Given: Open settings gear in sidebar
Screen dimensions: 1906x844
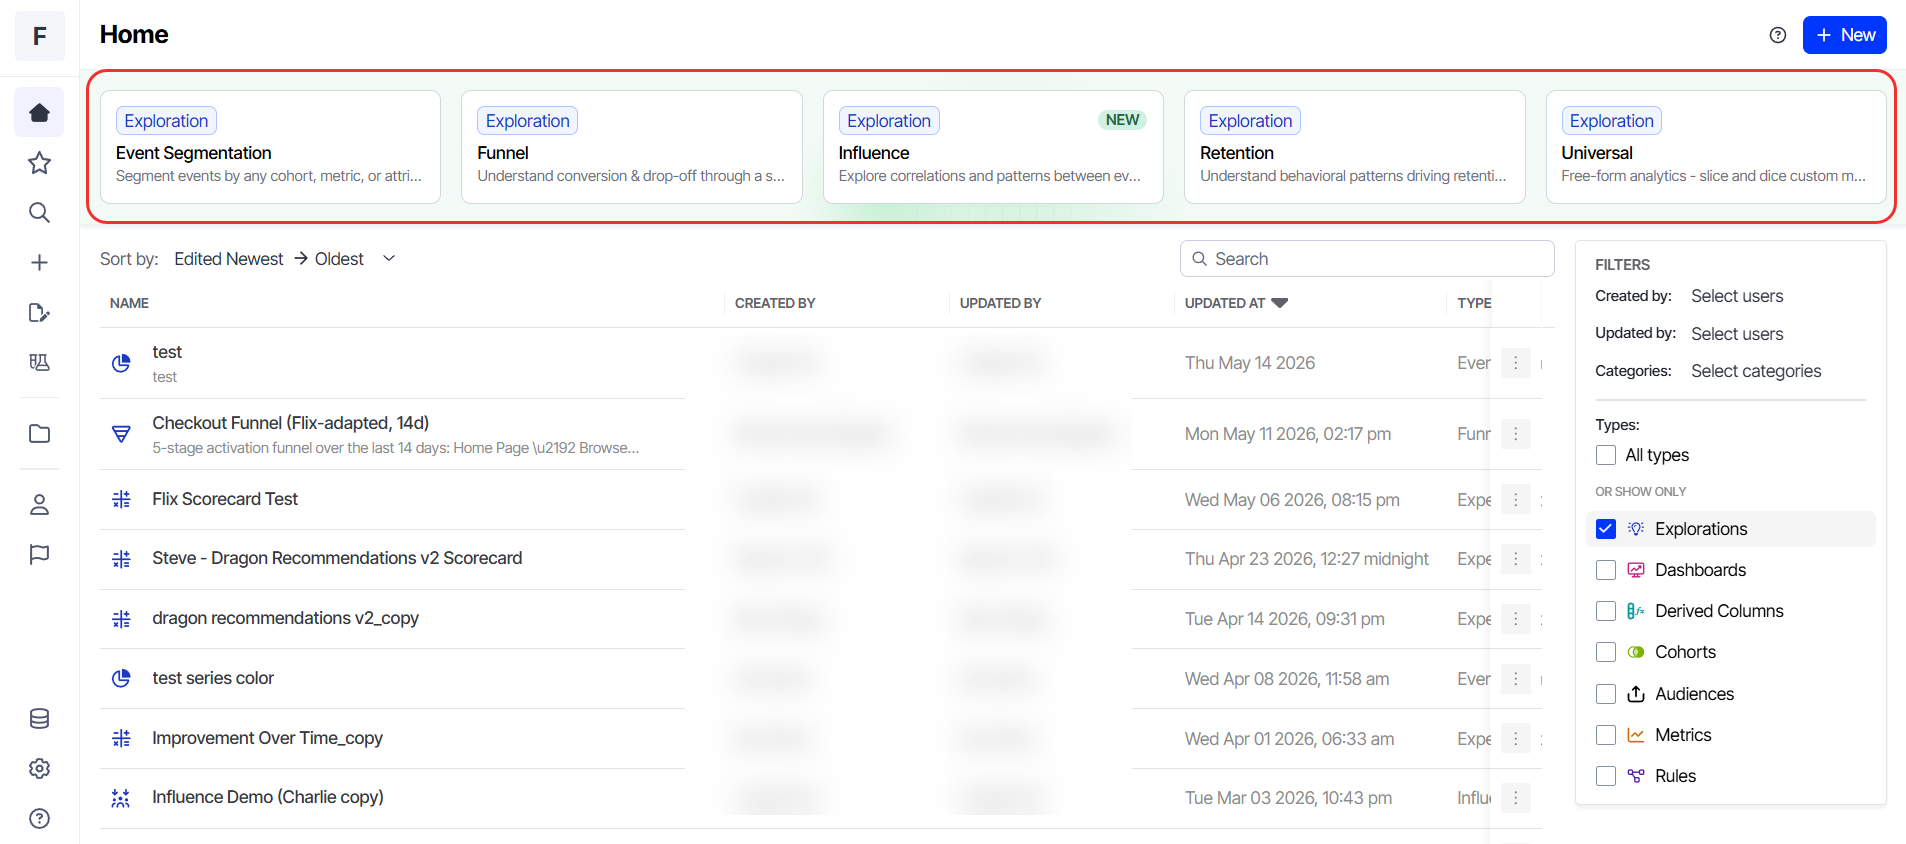Looking at the screenshot, I should point(39,768).
